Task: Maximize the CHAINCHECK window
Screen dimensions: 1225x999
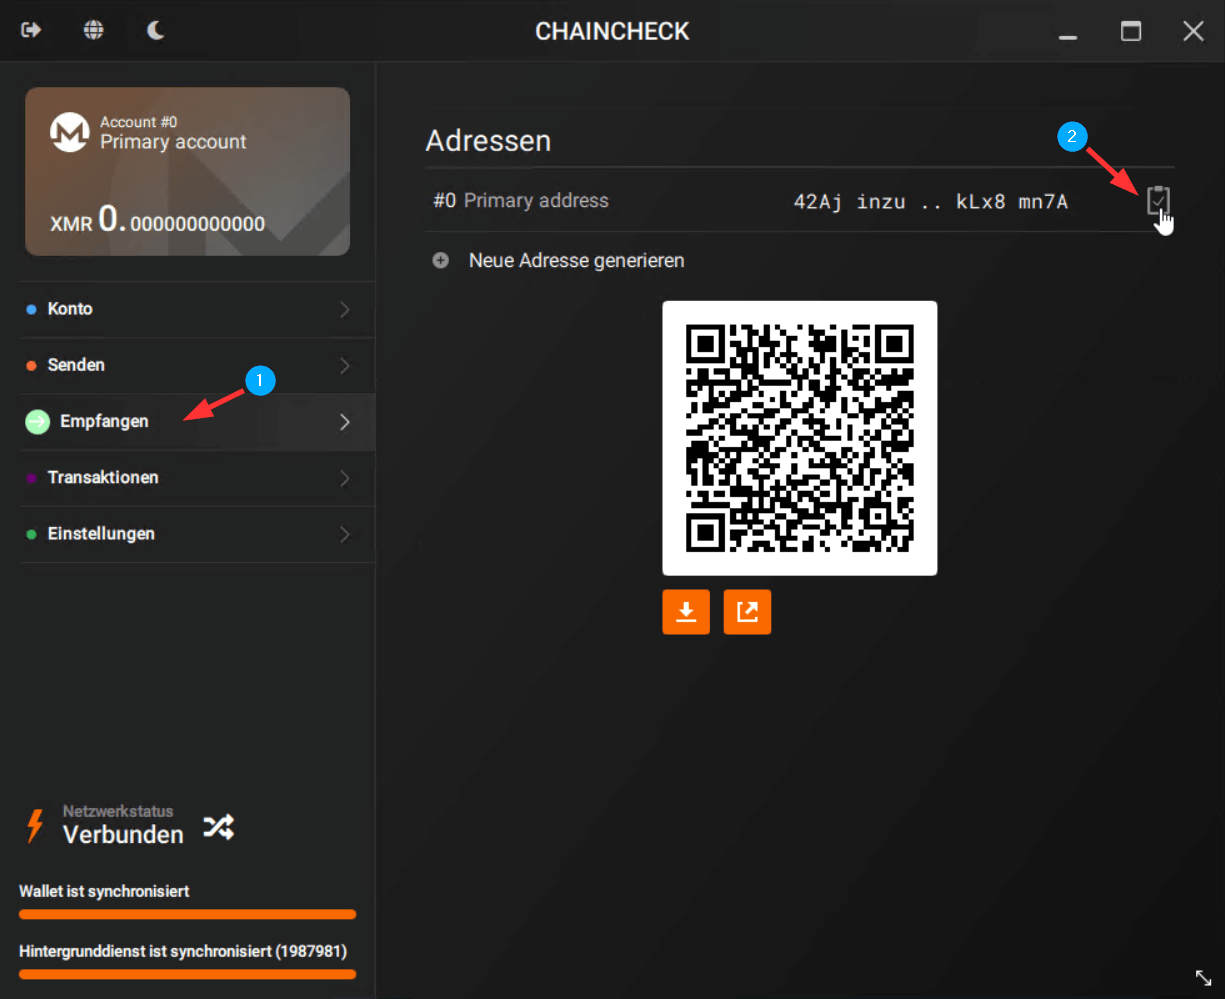Action: point(1131,31)
